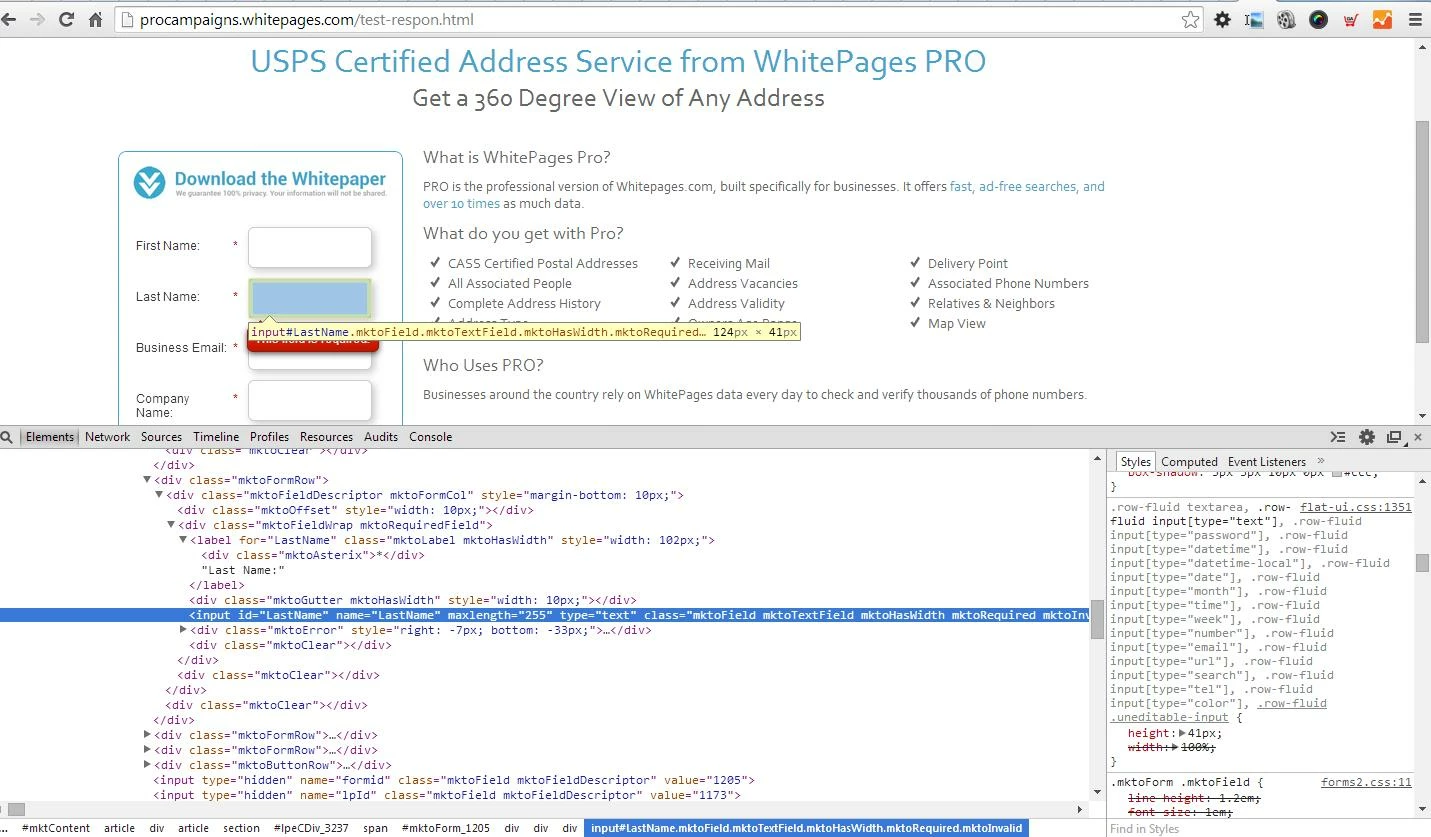Screen dimensions: 1431x837
Task: Click the #ccc box-shadow color swatch
Action: point(1337,473)
